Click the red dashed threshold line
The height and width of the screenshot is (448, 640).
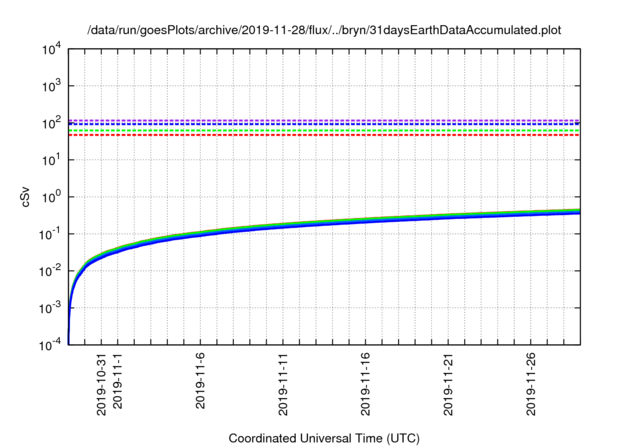(x=324, y=135)
